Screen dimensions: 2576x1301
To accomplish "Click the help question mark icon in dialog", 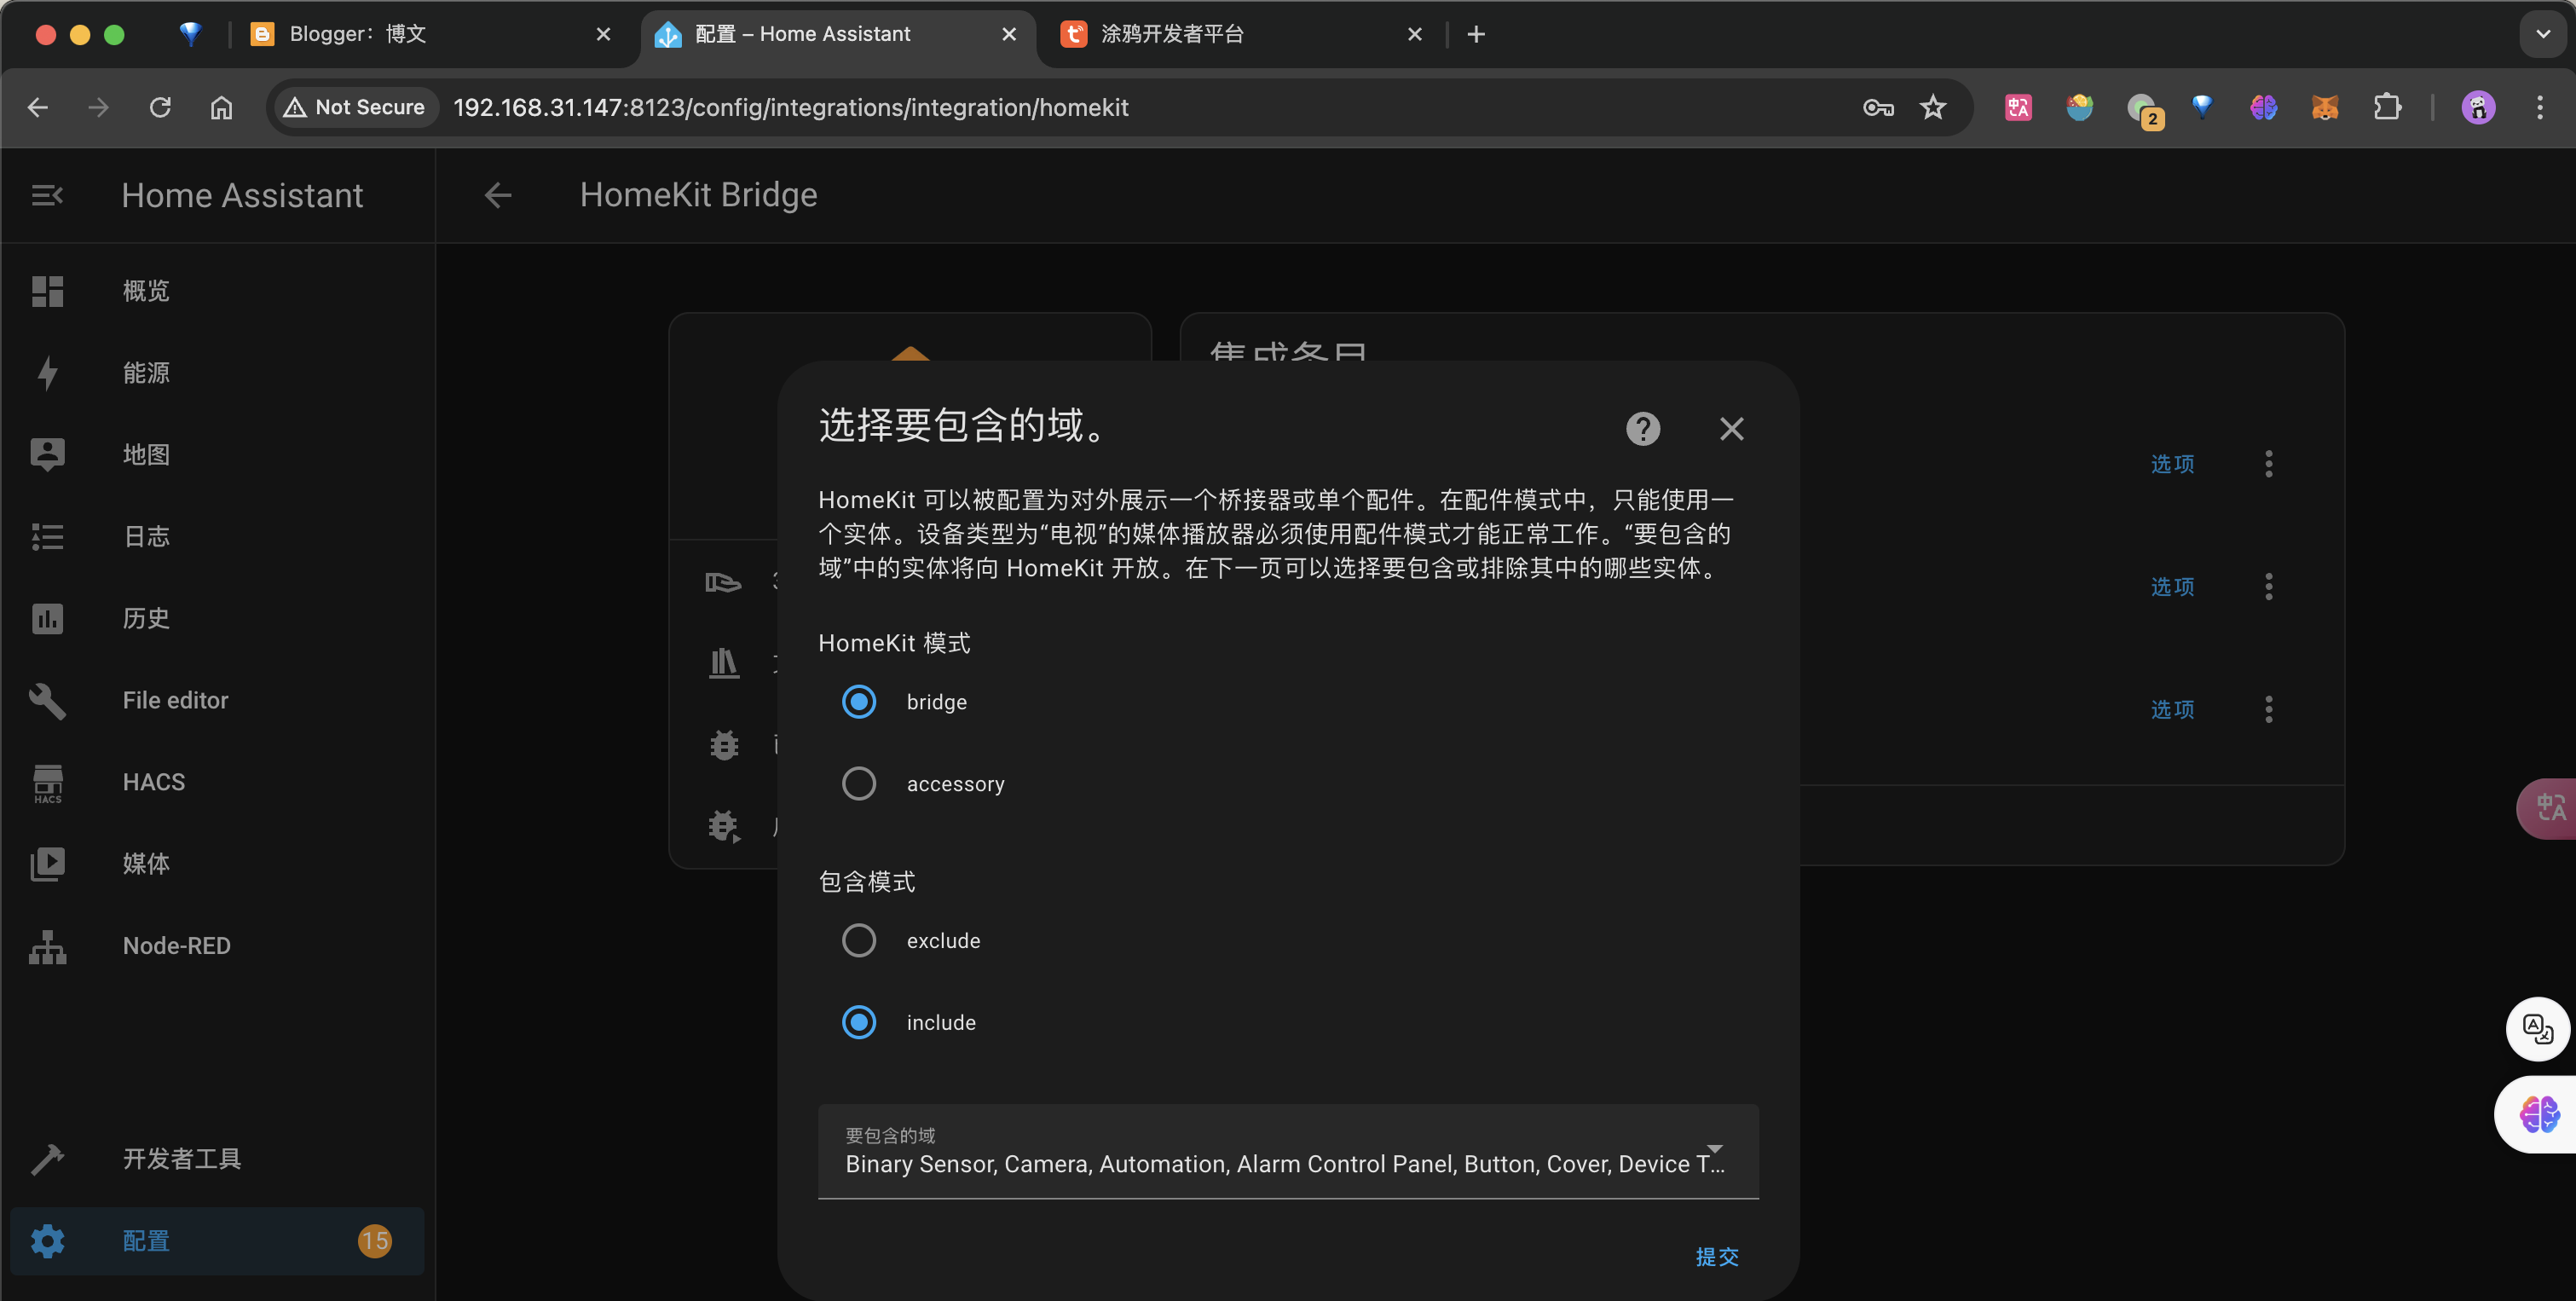I will (1642, 428).
